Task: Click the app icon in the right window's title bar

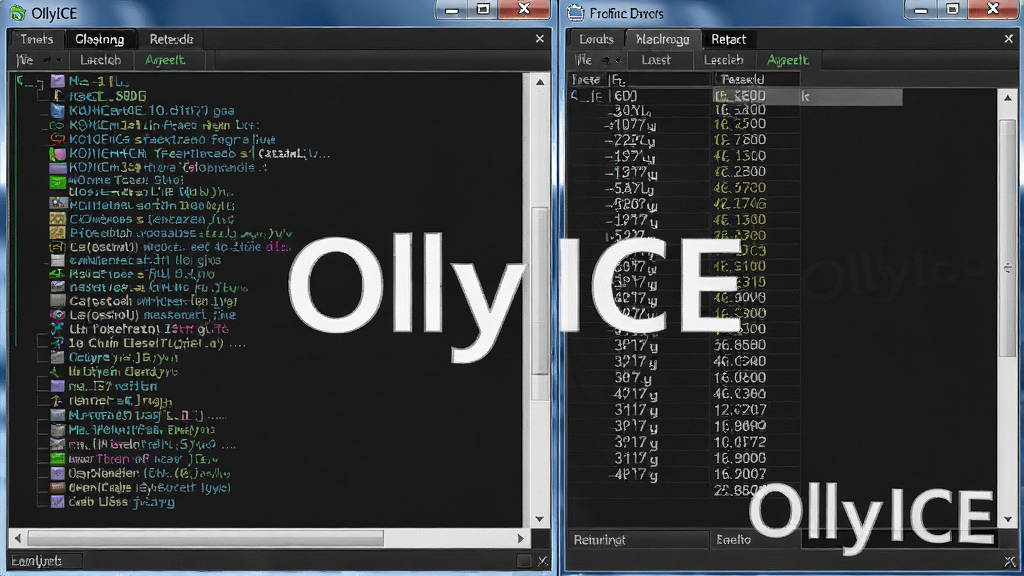Action: coord(575,12)
